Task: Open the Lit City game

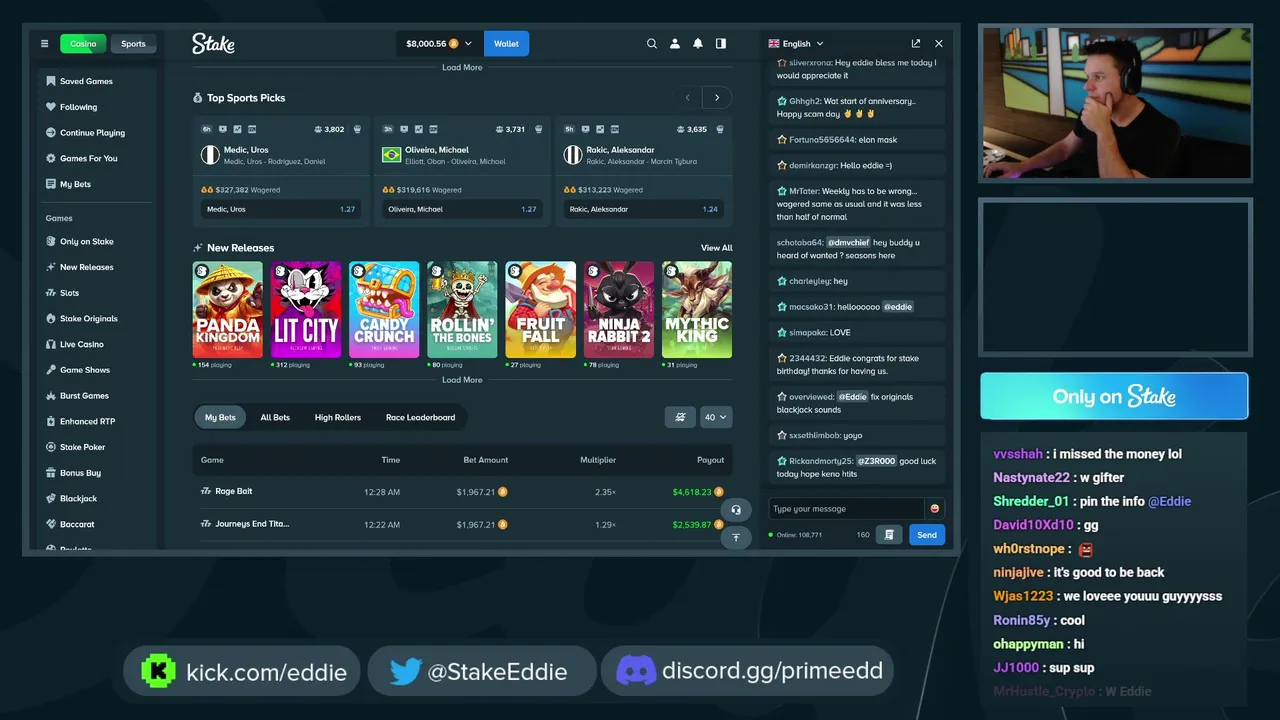Action: [x=306, y=310]
